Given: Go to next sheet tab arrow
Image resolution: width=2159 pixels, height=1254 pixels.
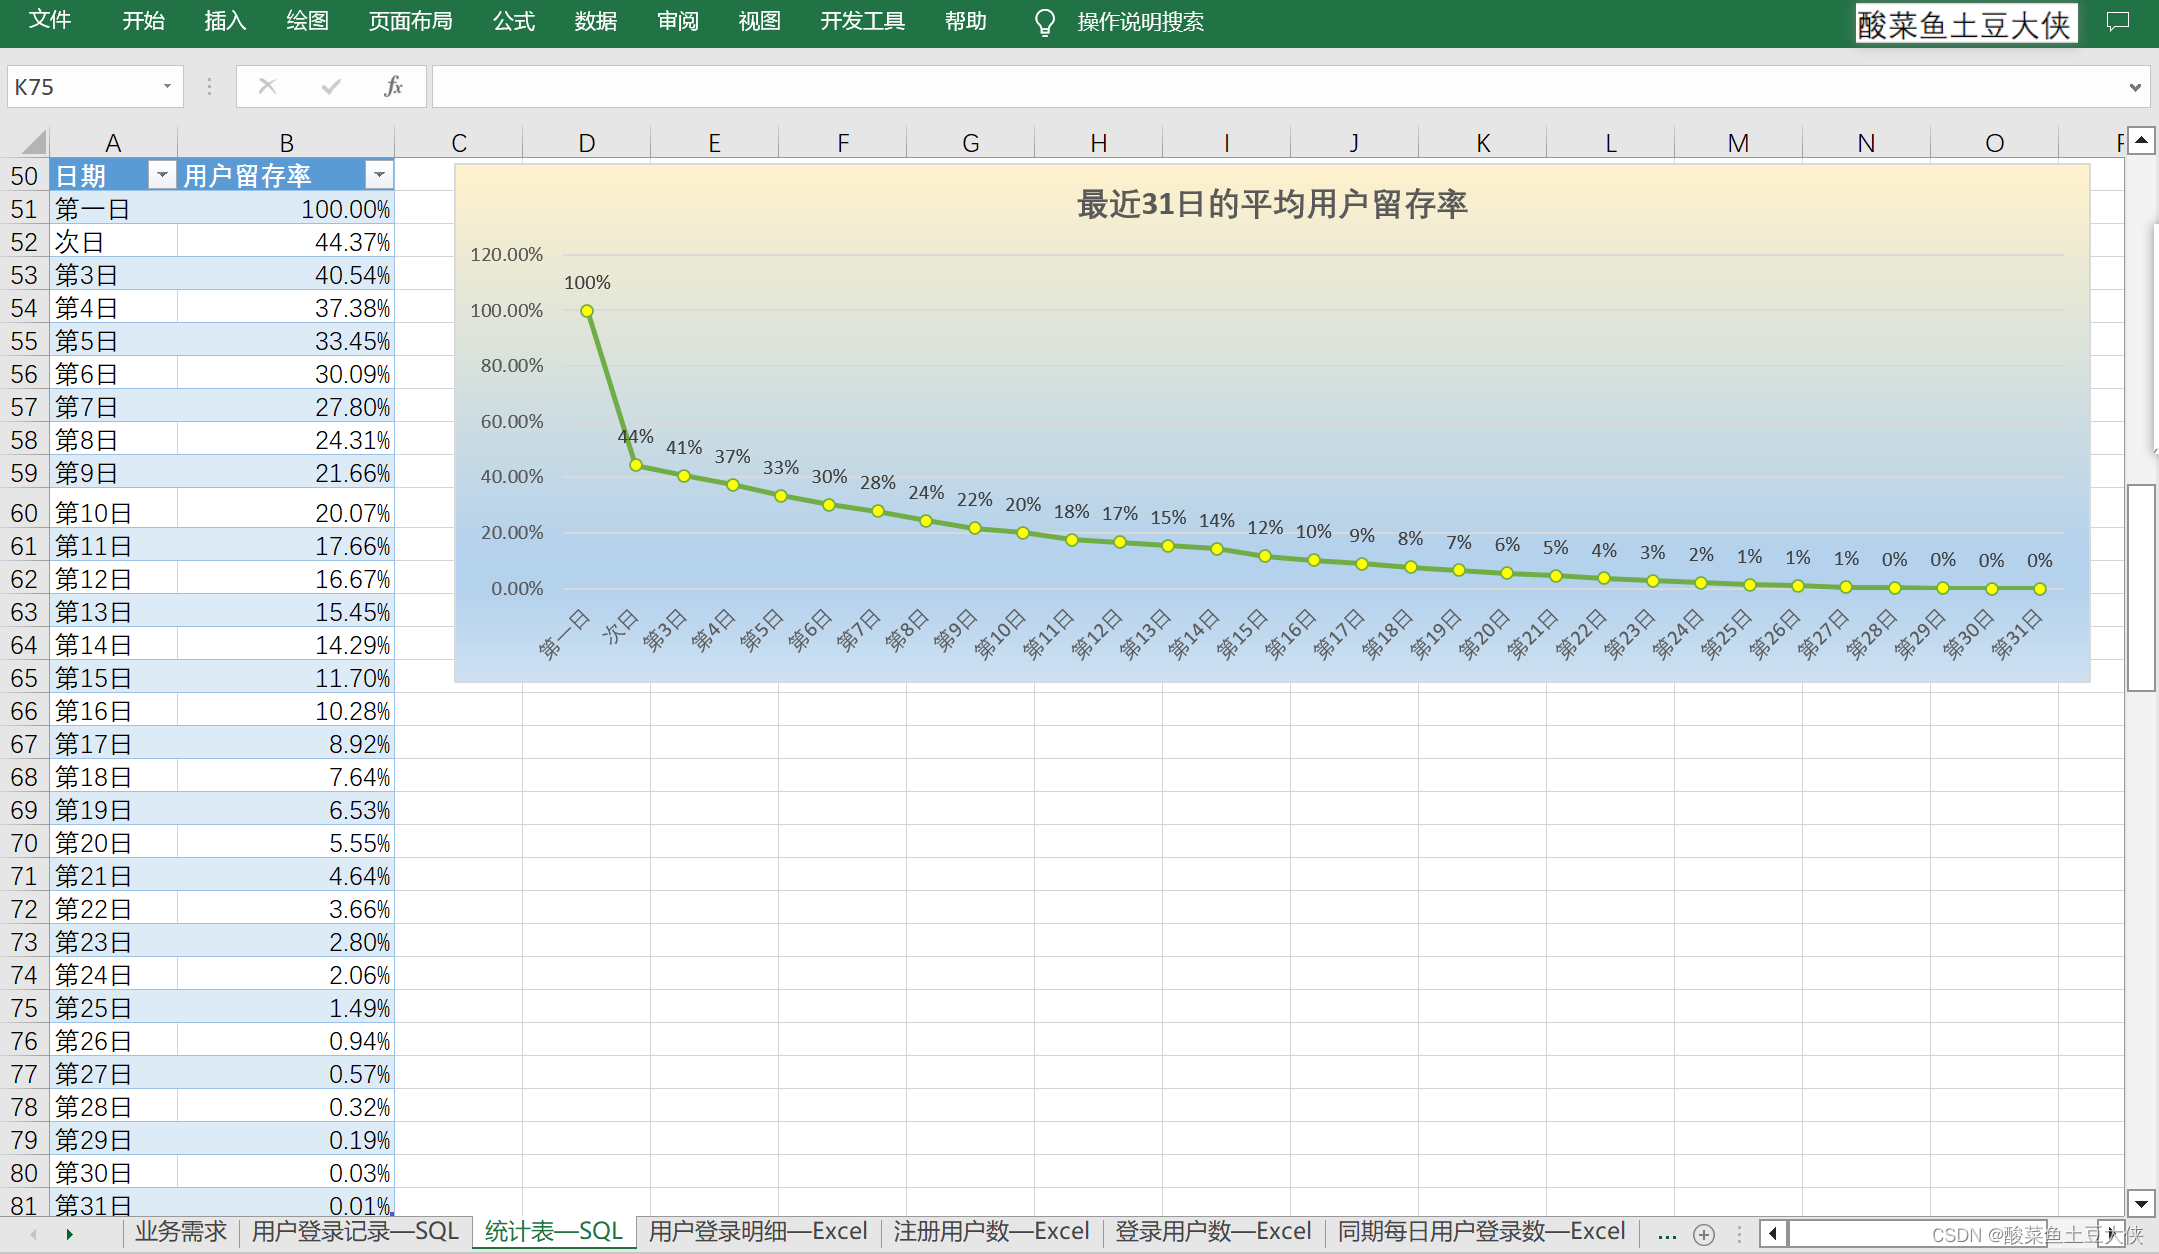Looking at the screenshot, I should click(x=69, y=1234).
